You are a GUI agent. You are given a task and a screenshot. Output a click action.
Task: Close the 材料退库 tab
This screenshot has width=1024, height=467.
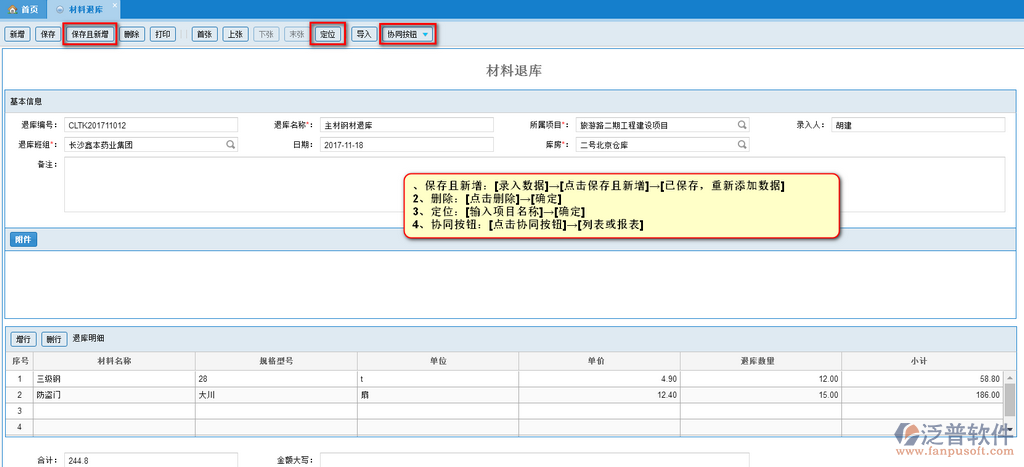112,8
